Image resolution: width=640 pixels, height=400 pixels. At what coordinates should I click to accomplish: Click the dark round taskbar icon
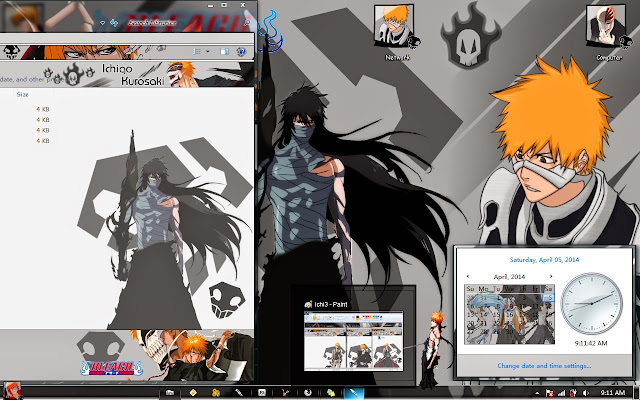click(308, 393)
